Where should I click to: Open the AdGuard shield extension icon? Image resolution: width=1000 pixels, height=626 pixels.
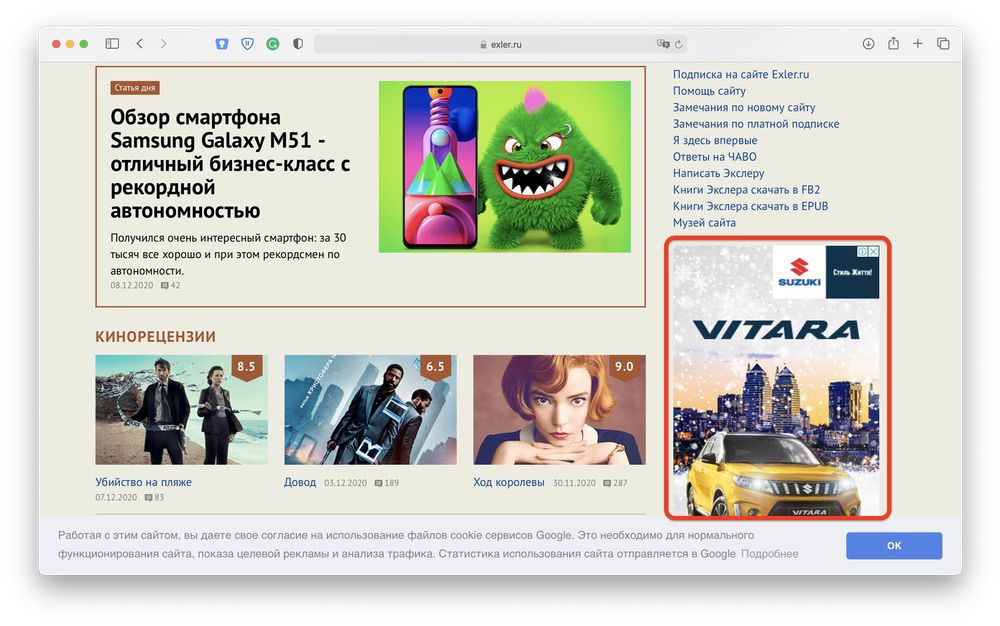pyautogui.click(x=247, y=44)
